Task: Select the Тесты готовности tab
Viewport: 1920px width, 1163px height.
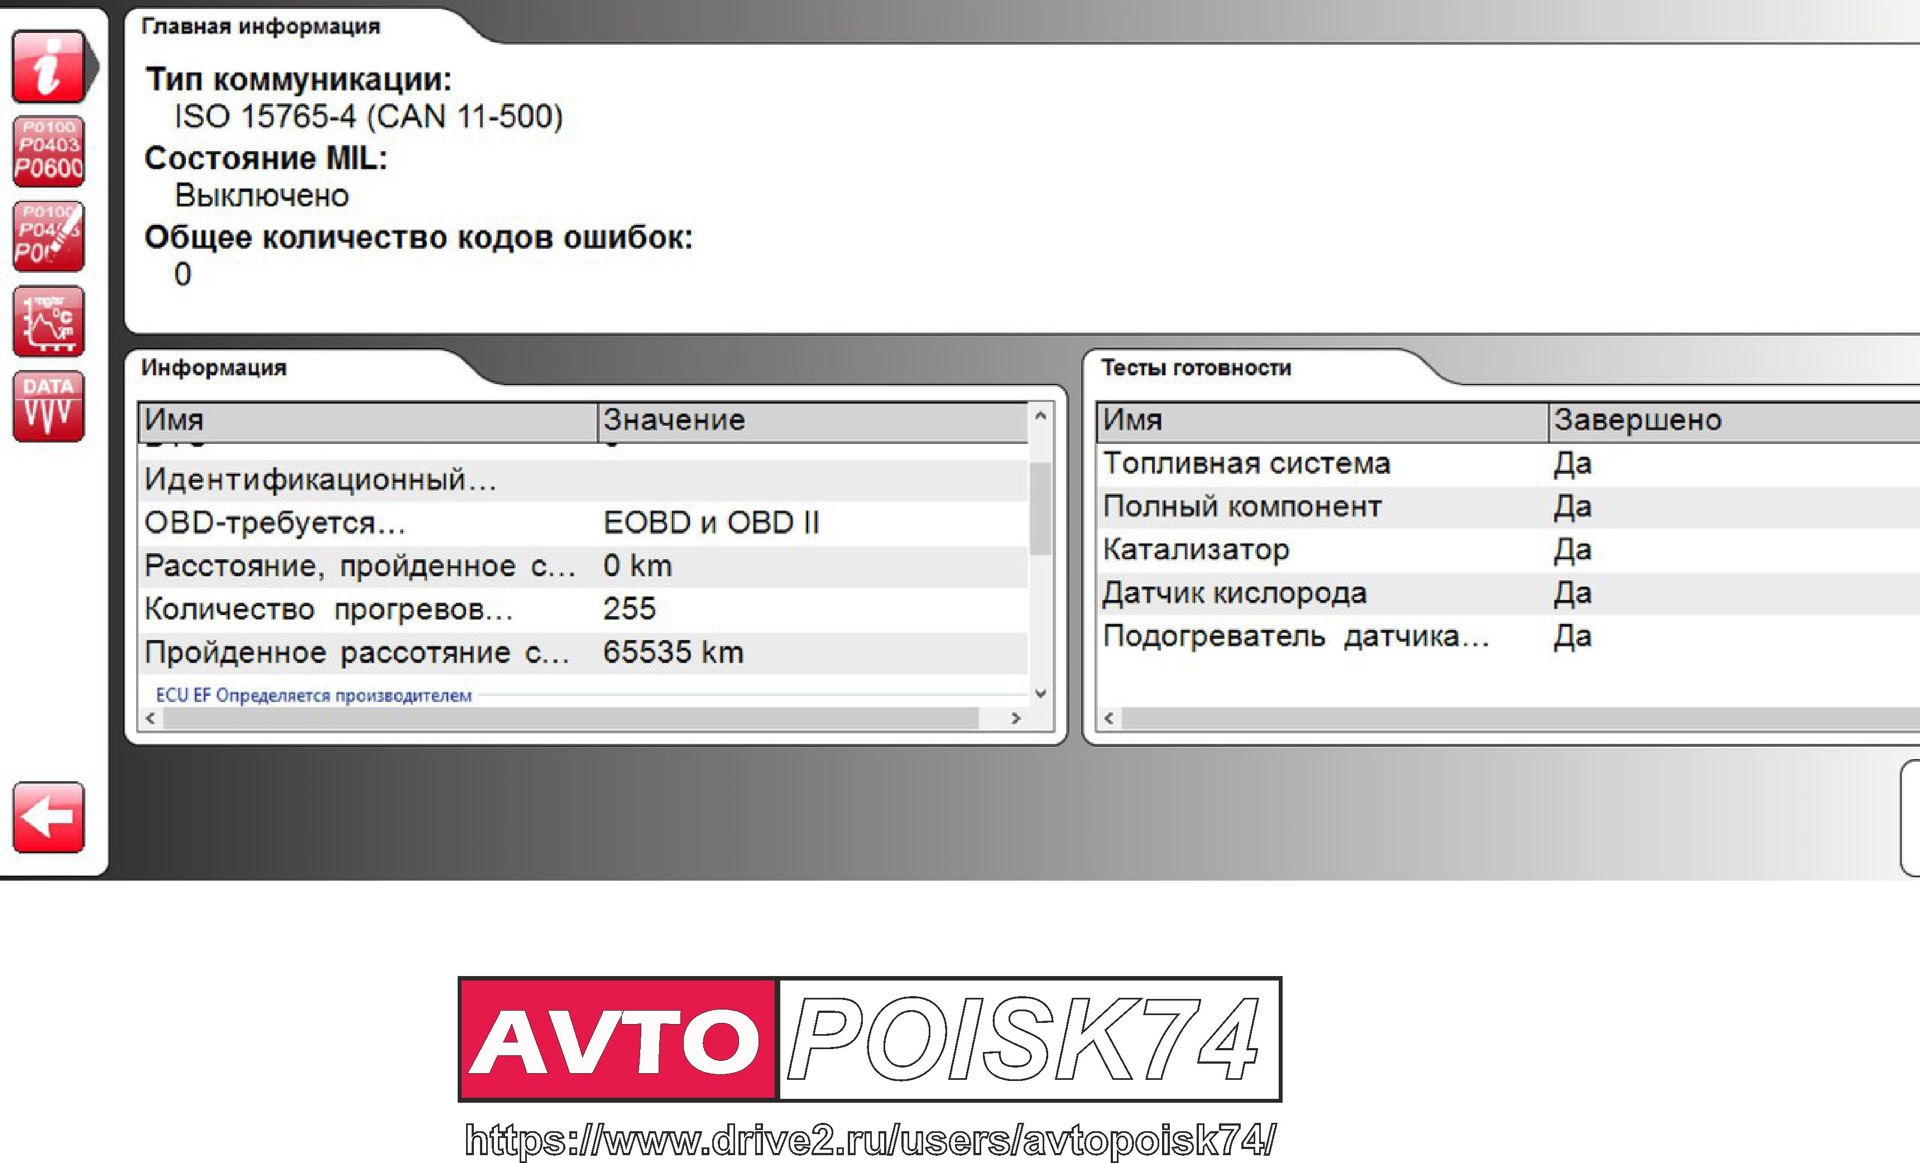Action: tap(1196, 368)
